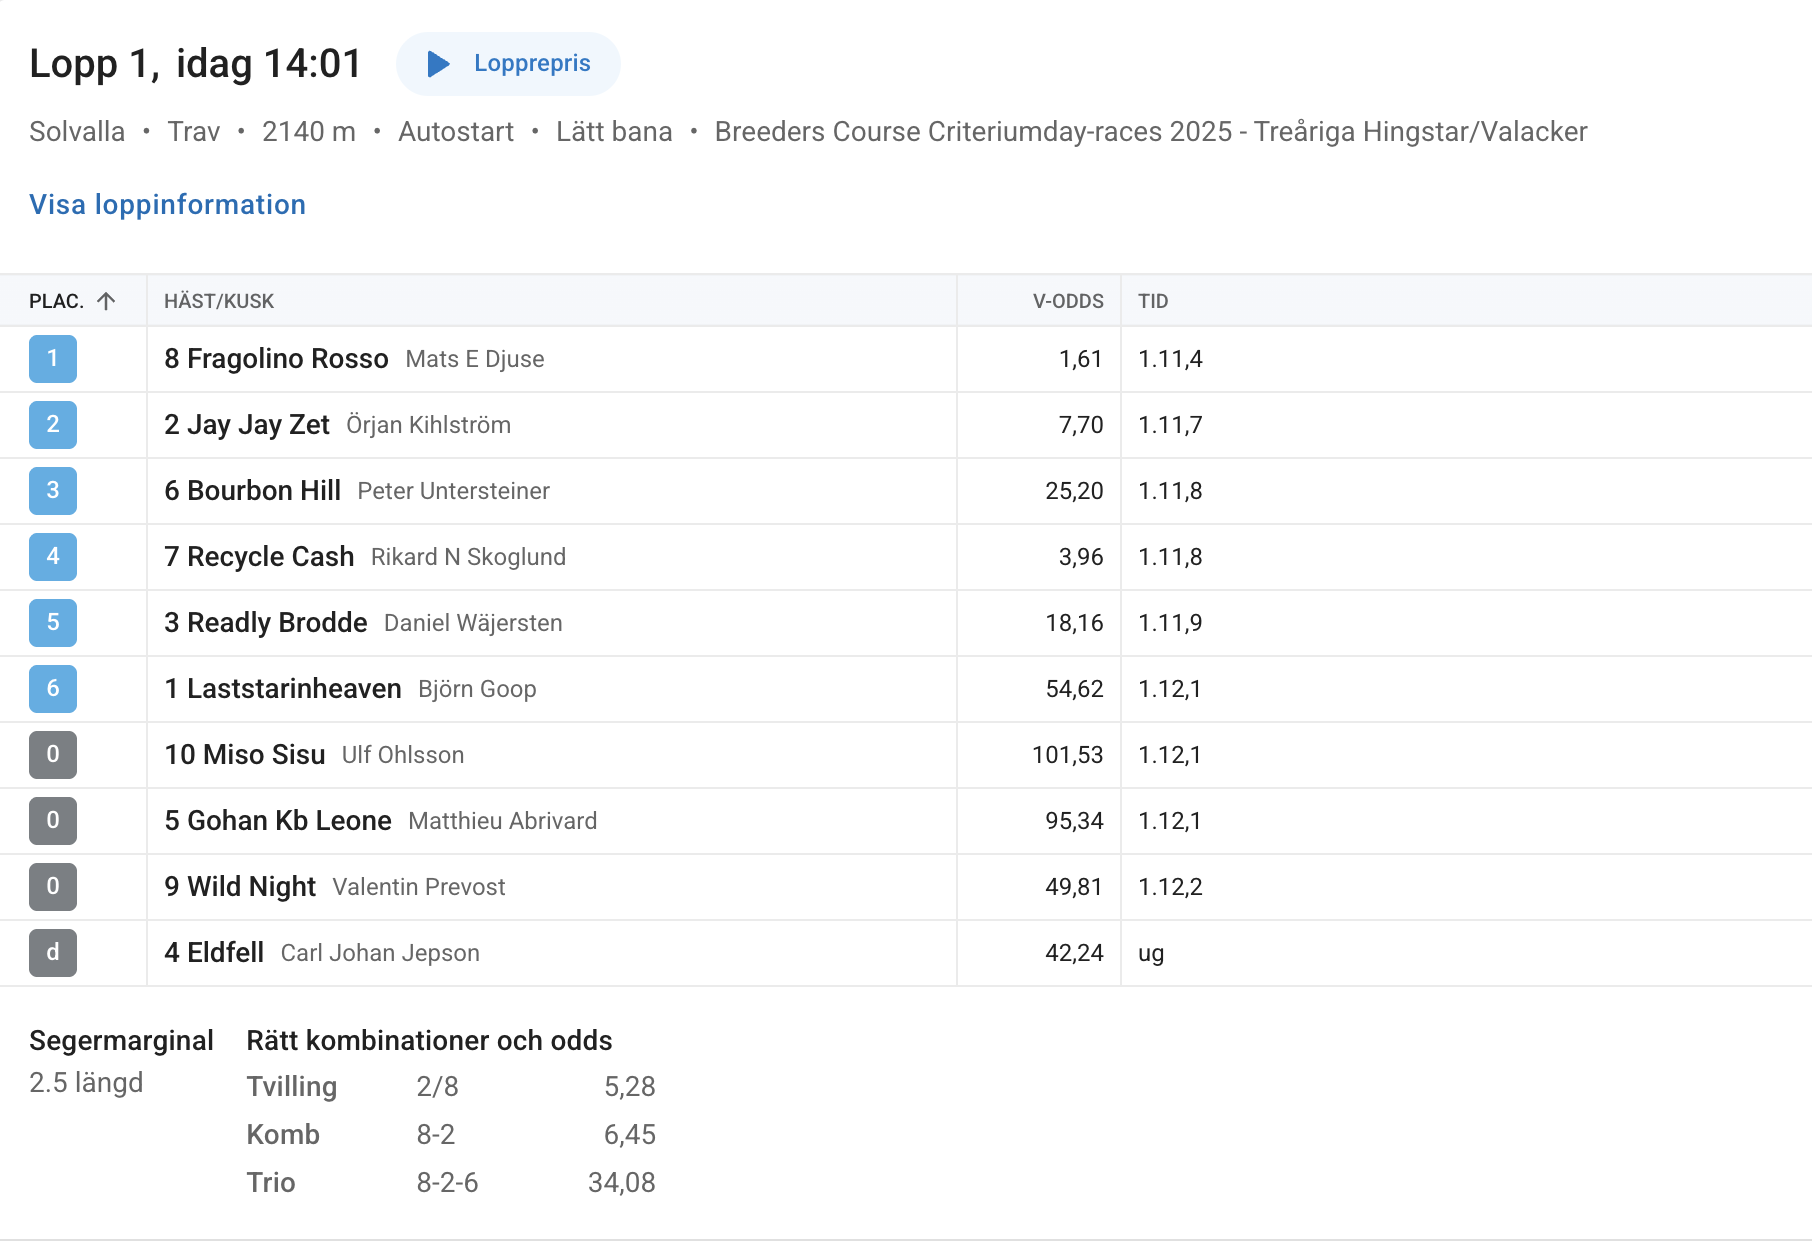The image size is (1812, 1246).
Task: Click placement badge 4 for Recycle Cash
Action: 53,557
